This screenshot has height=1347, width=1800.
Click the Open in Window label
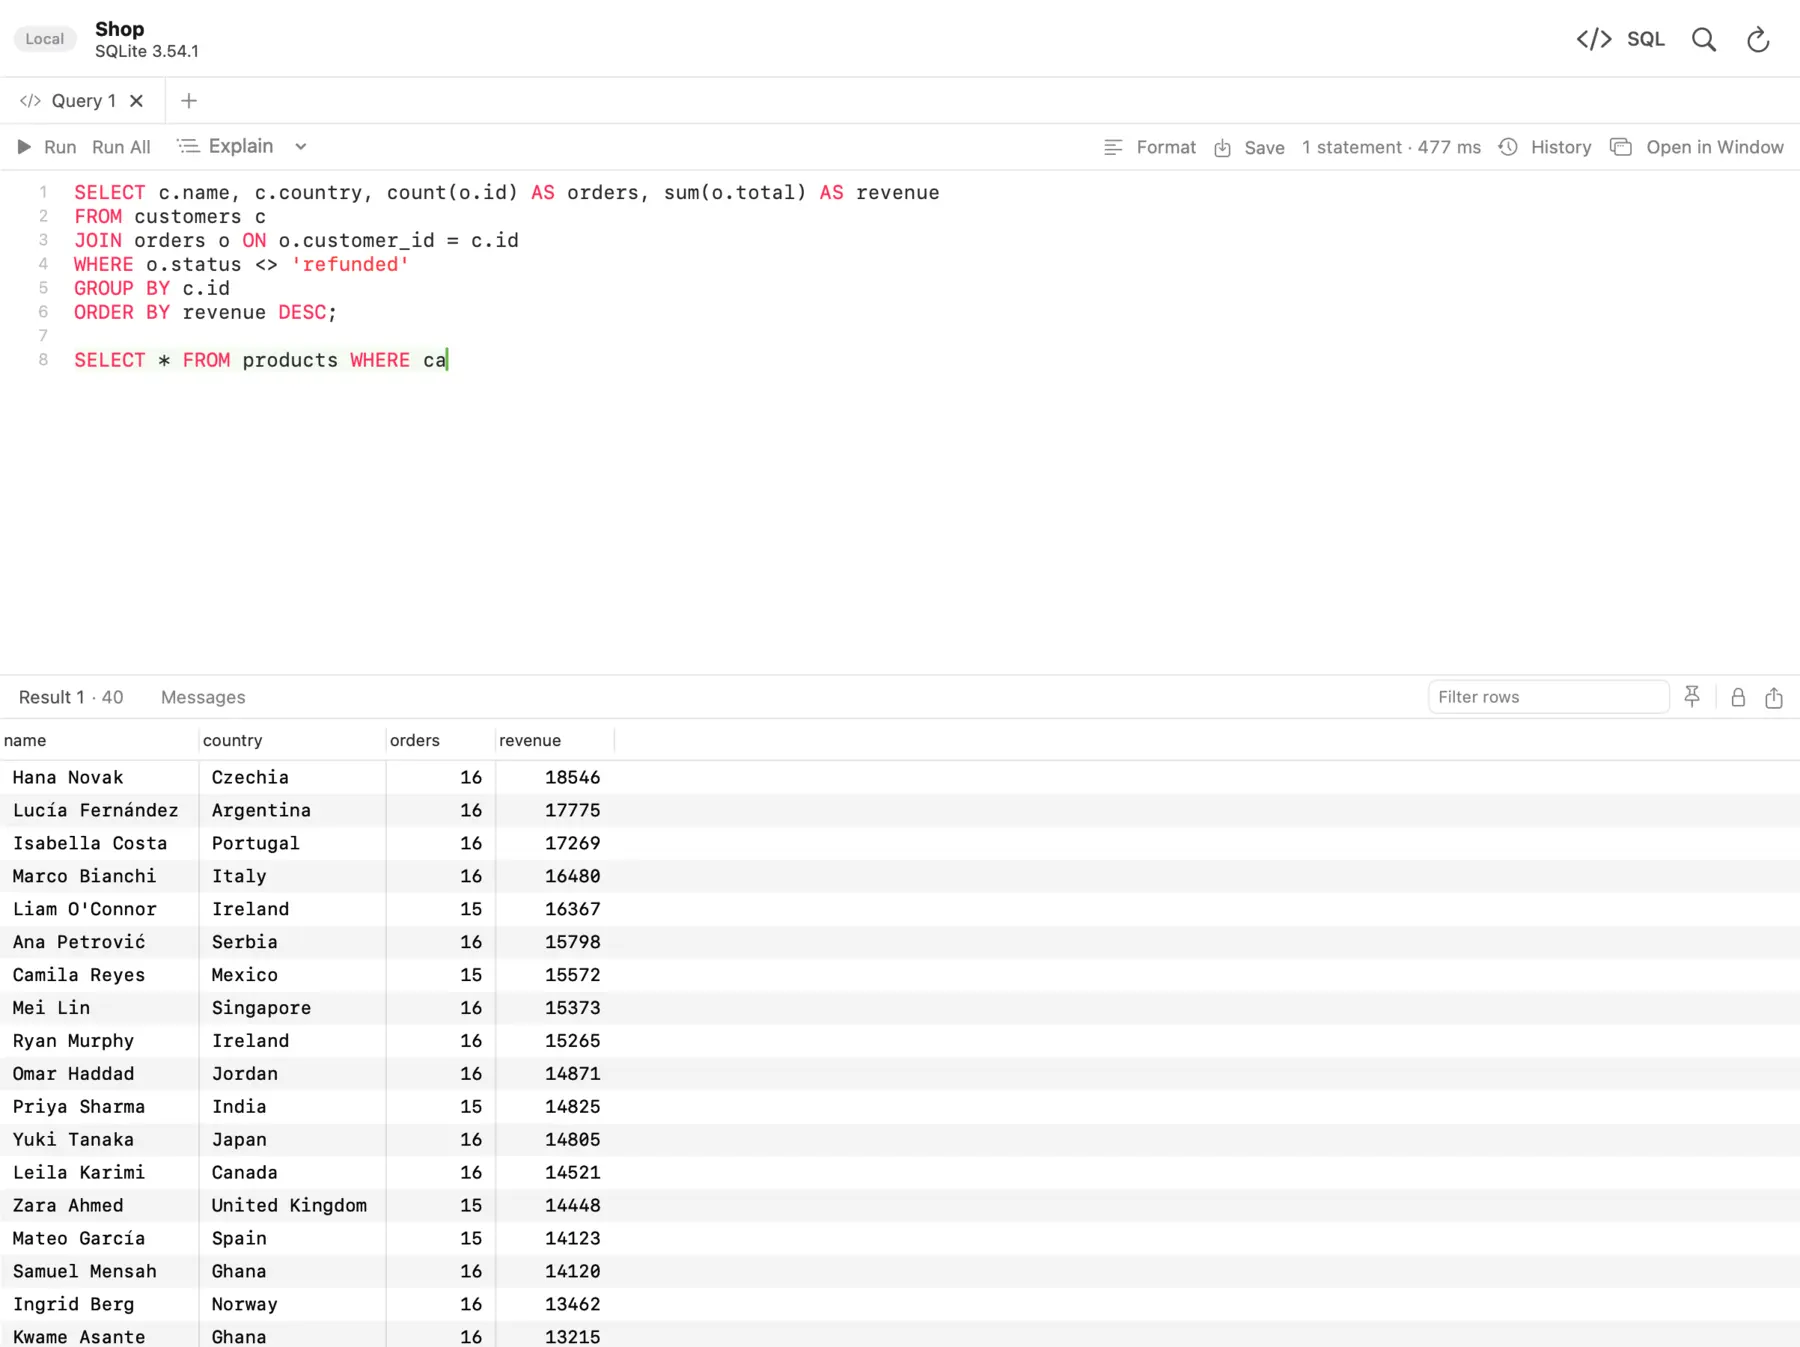(x=1714, y=147)
